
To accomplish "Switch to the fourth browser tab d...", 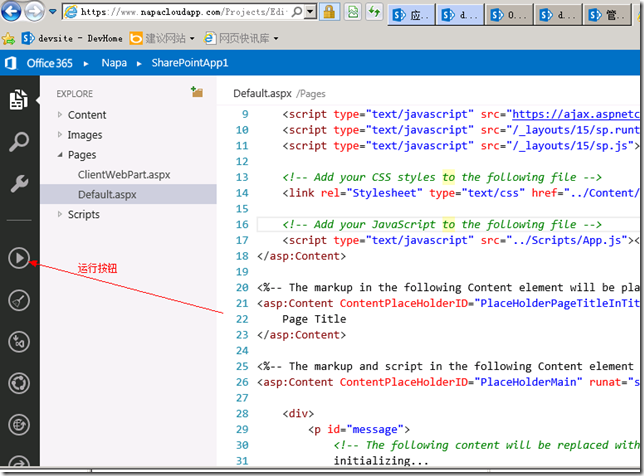I will point(558,15).
